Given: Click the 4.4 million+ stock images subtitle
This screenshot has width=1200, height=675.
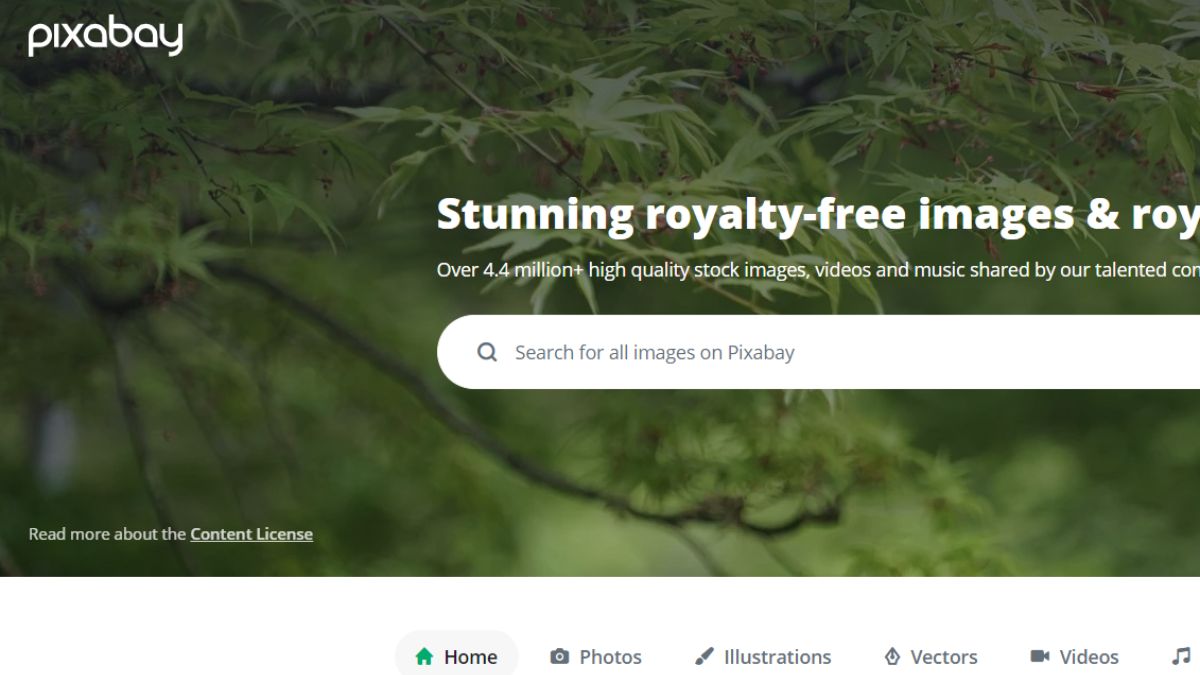Looking at the screenshot, I should click(818, 270).
